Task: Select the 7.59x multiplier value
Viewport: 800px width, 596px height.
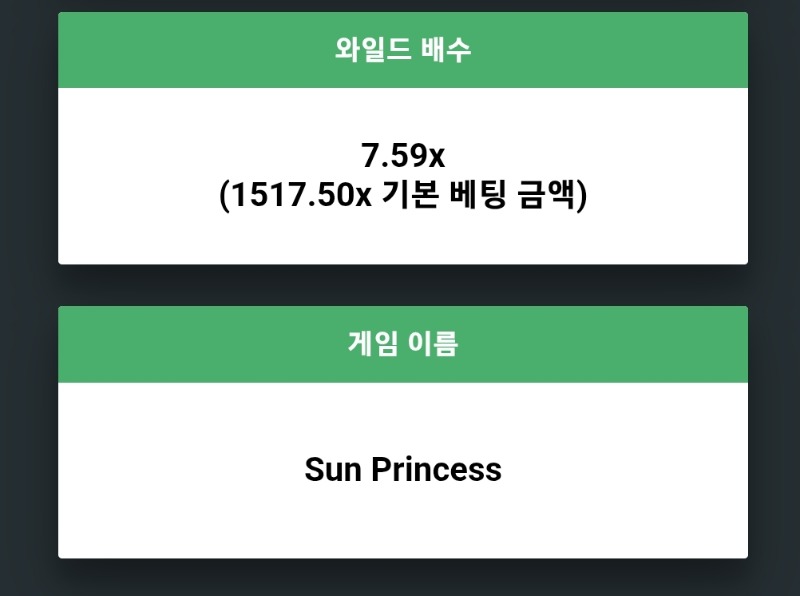Action: coord(402,155)
